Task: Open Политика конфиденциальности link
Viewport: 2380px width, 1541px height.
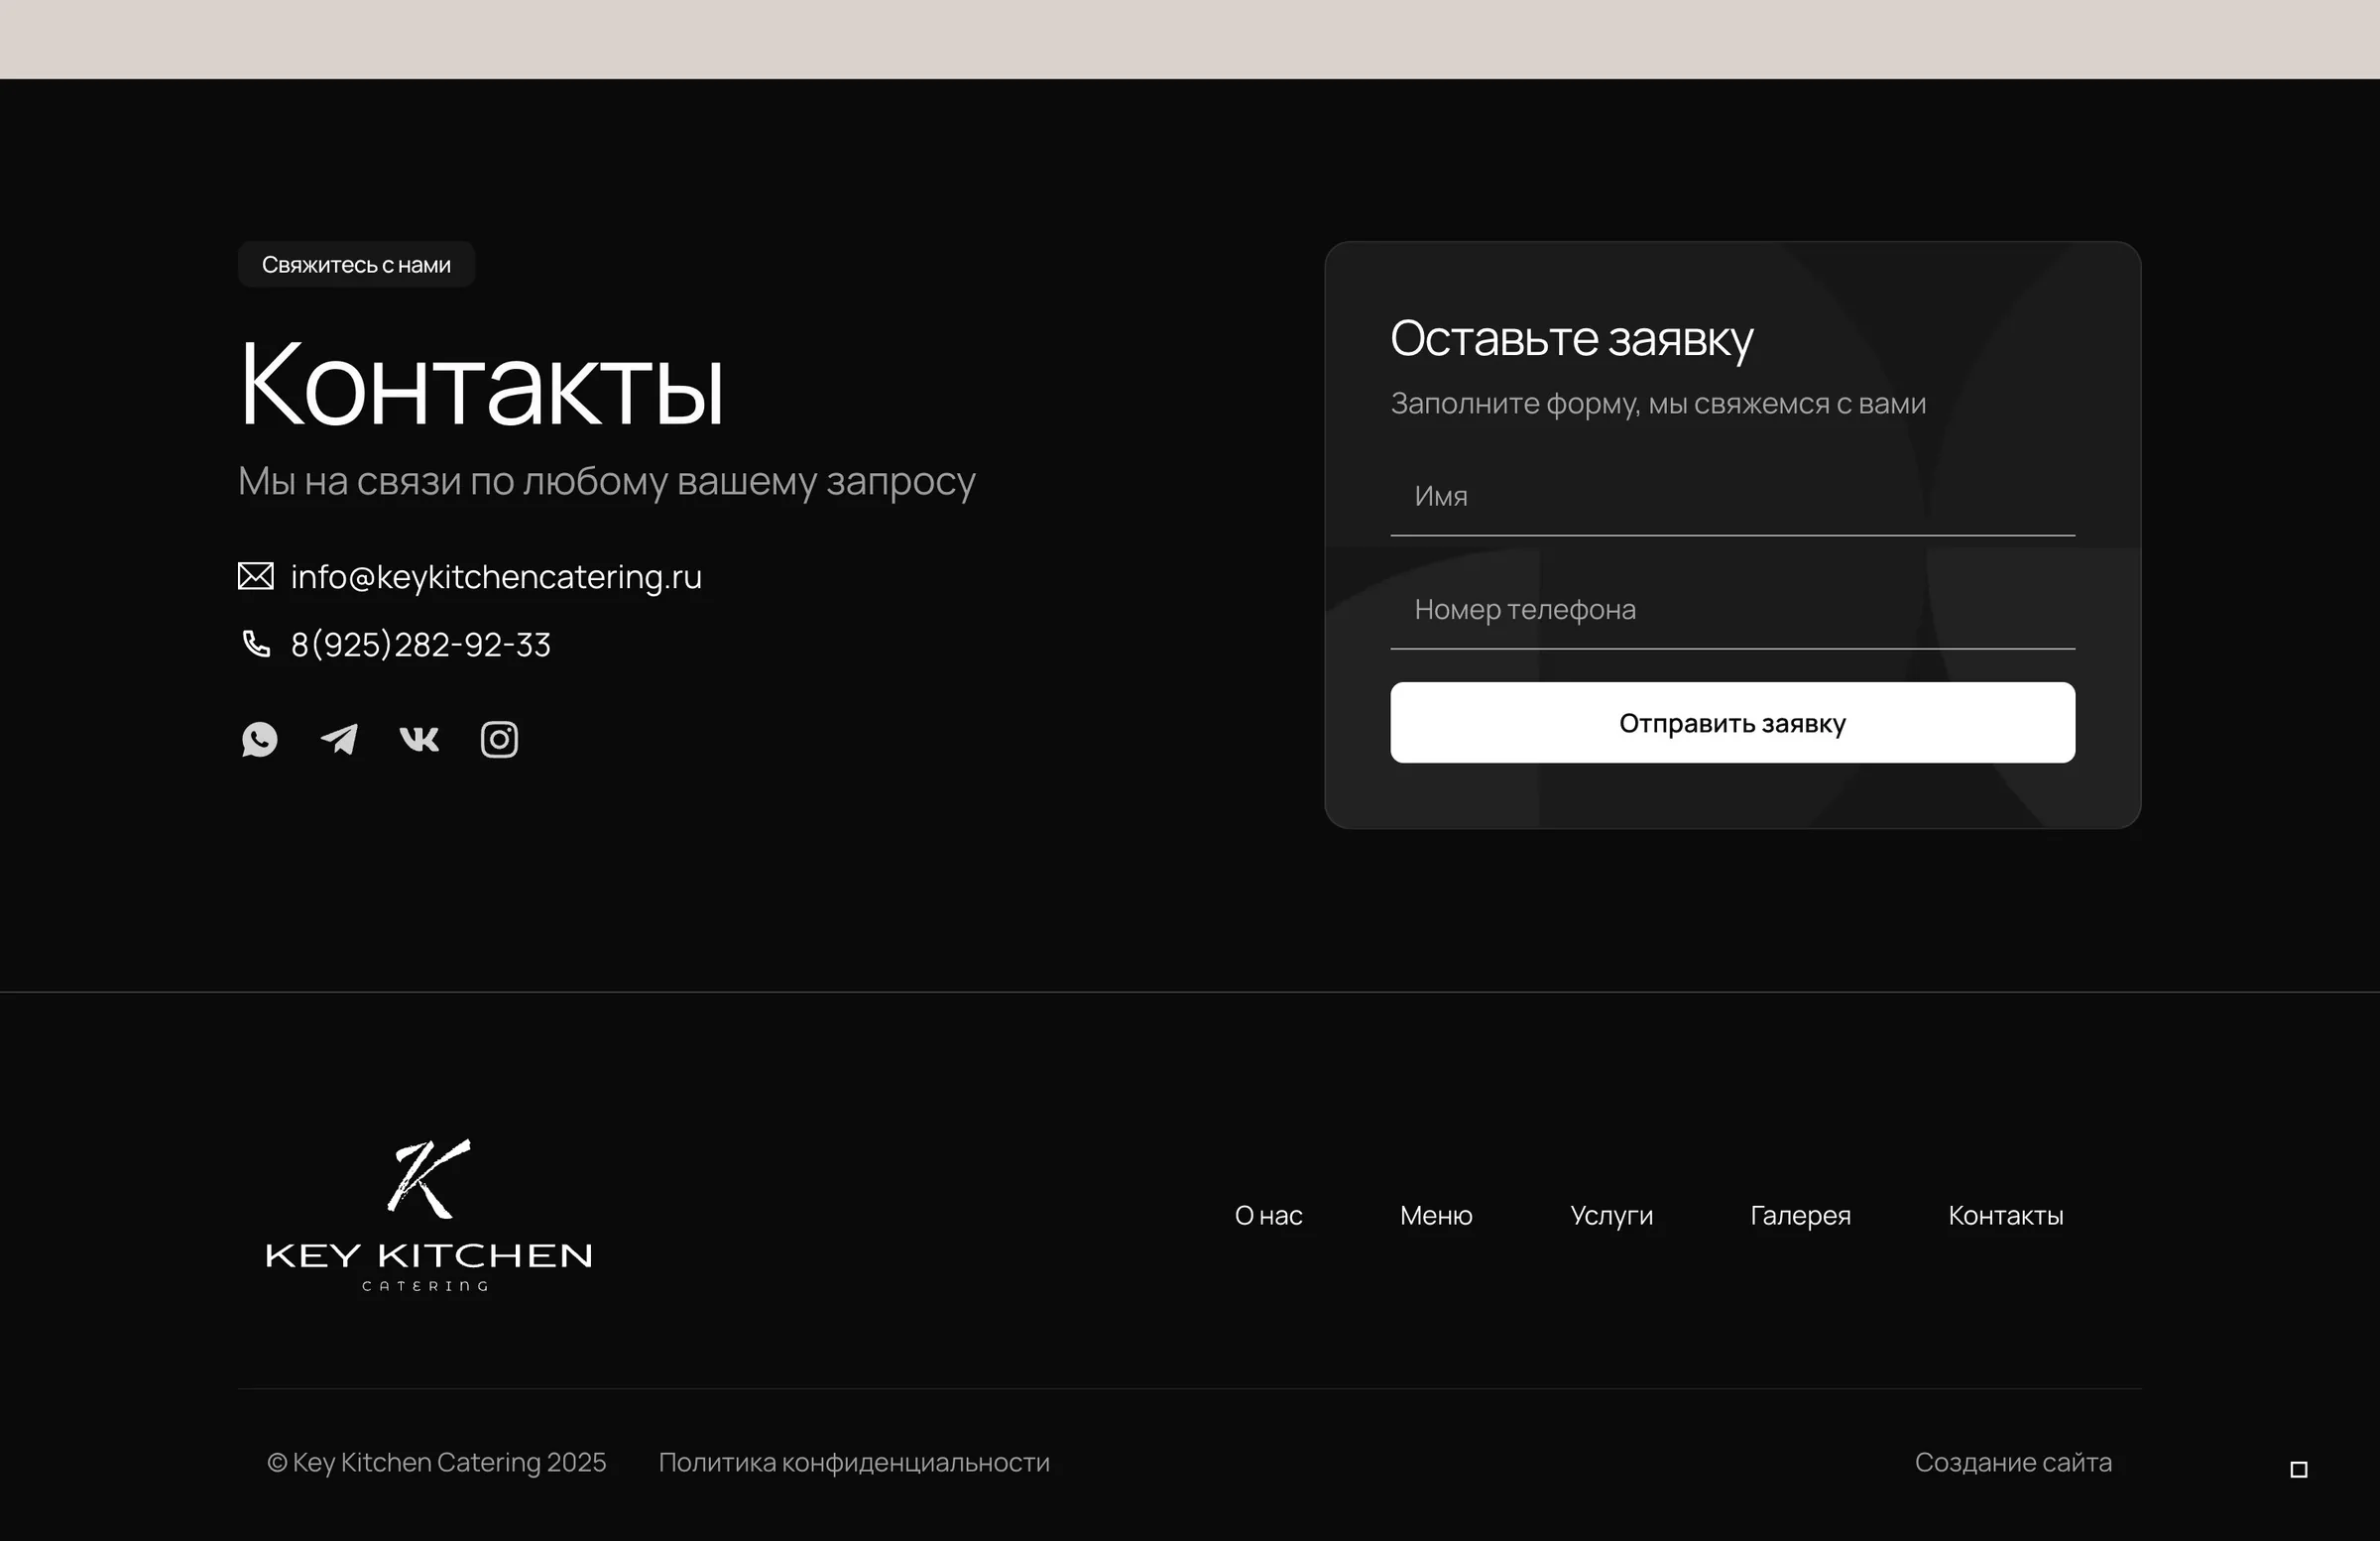Action: coord(854,1462)
